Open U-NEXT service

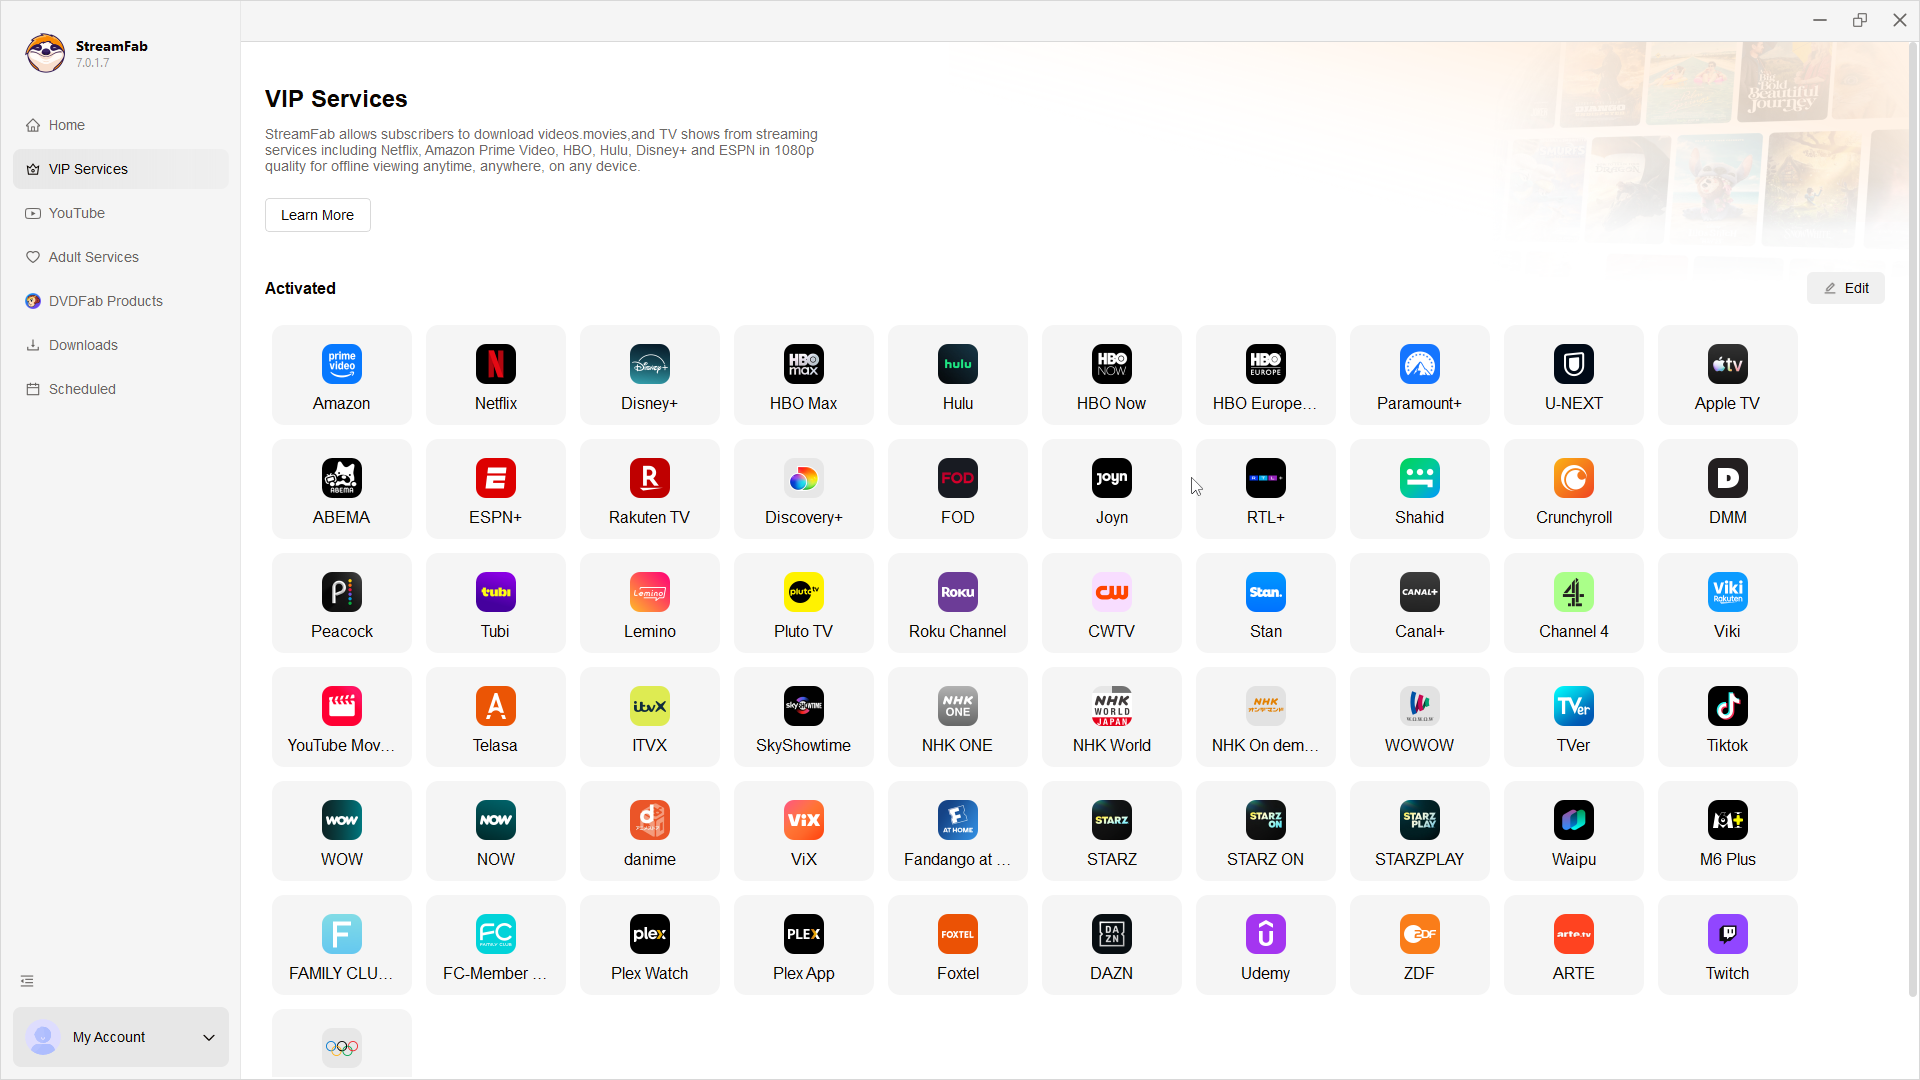(1573, 375)
